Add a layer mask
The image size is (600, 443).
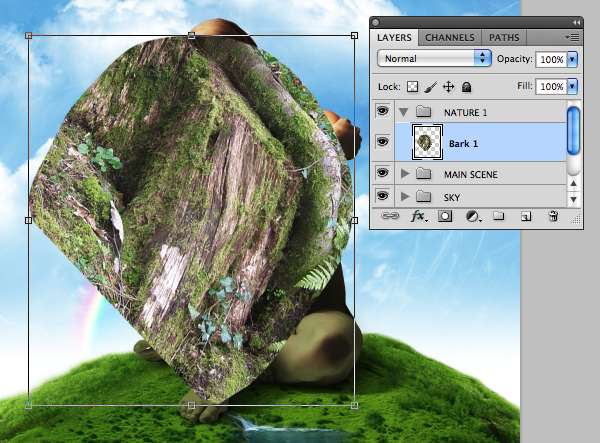click(445, 217)
